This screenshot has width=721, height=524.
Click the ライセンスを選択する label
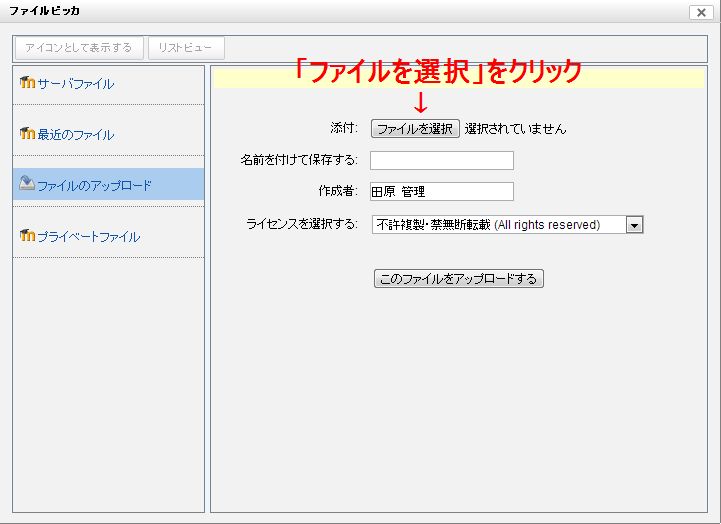301,224
